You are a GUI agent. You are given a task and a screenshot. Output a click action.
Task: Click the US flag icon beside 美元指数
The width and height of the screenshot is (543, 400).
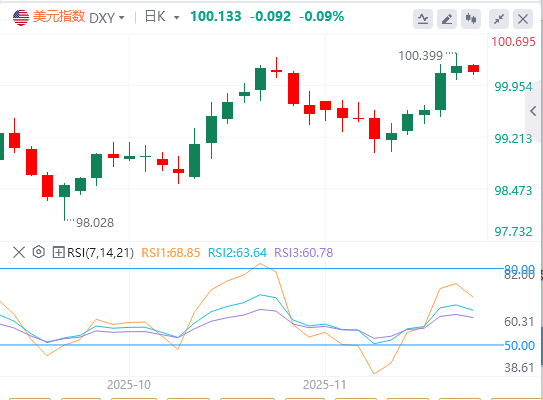[21, 17]
